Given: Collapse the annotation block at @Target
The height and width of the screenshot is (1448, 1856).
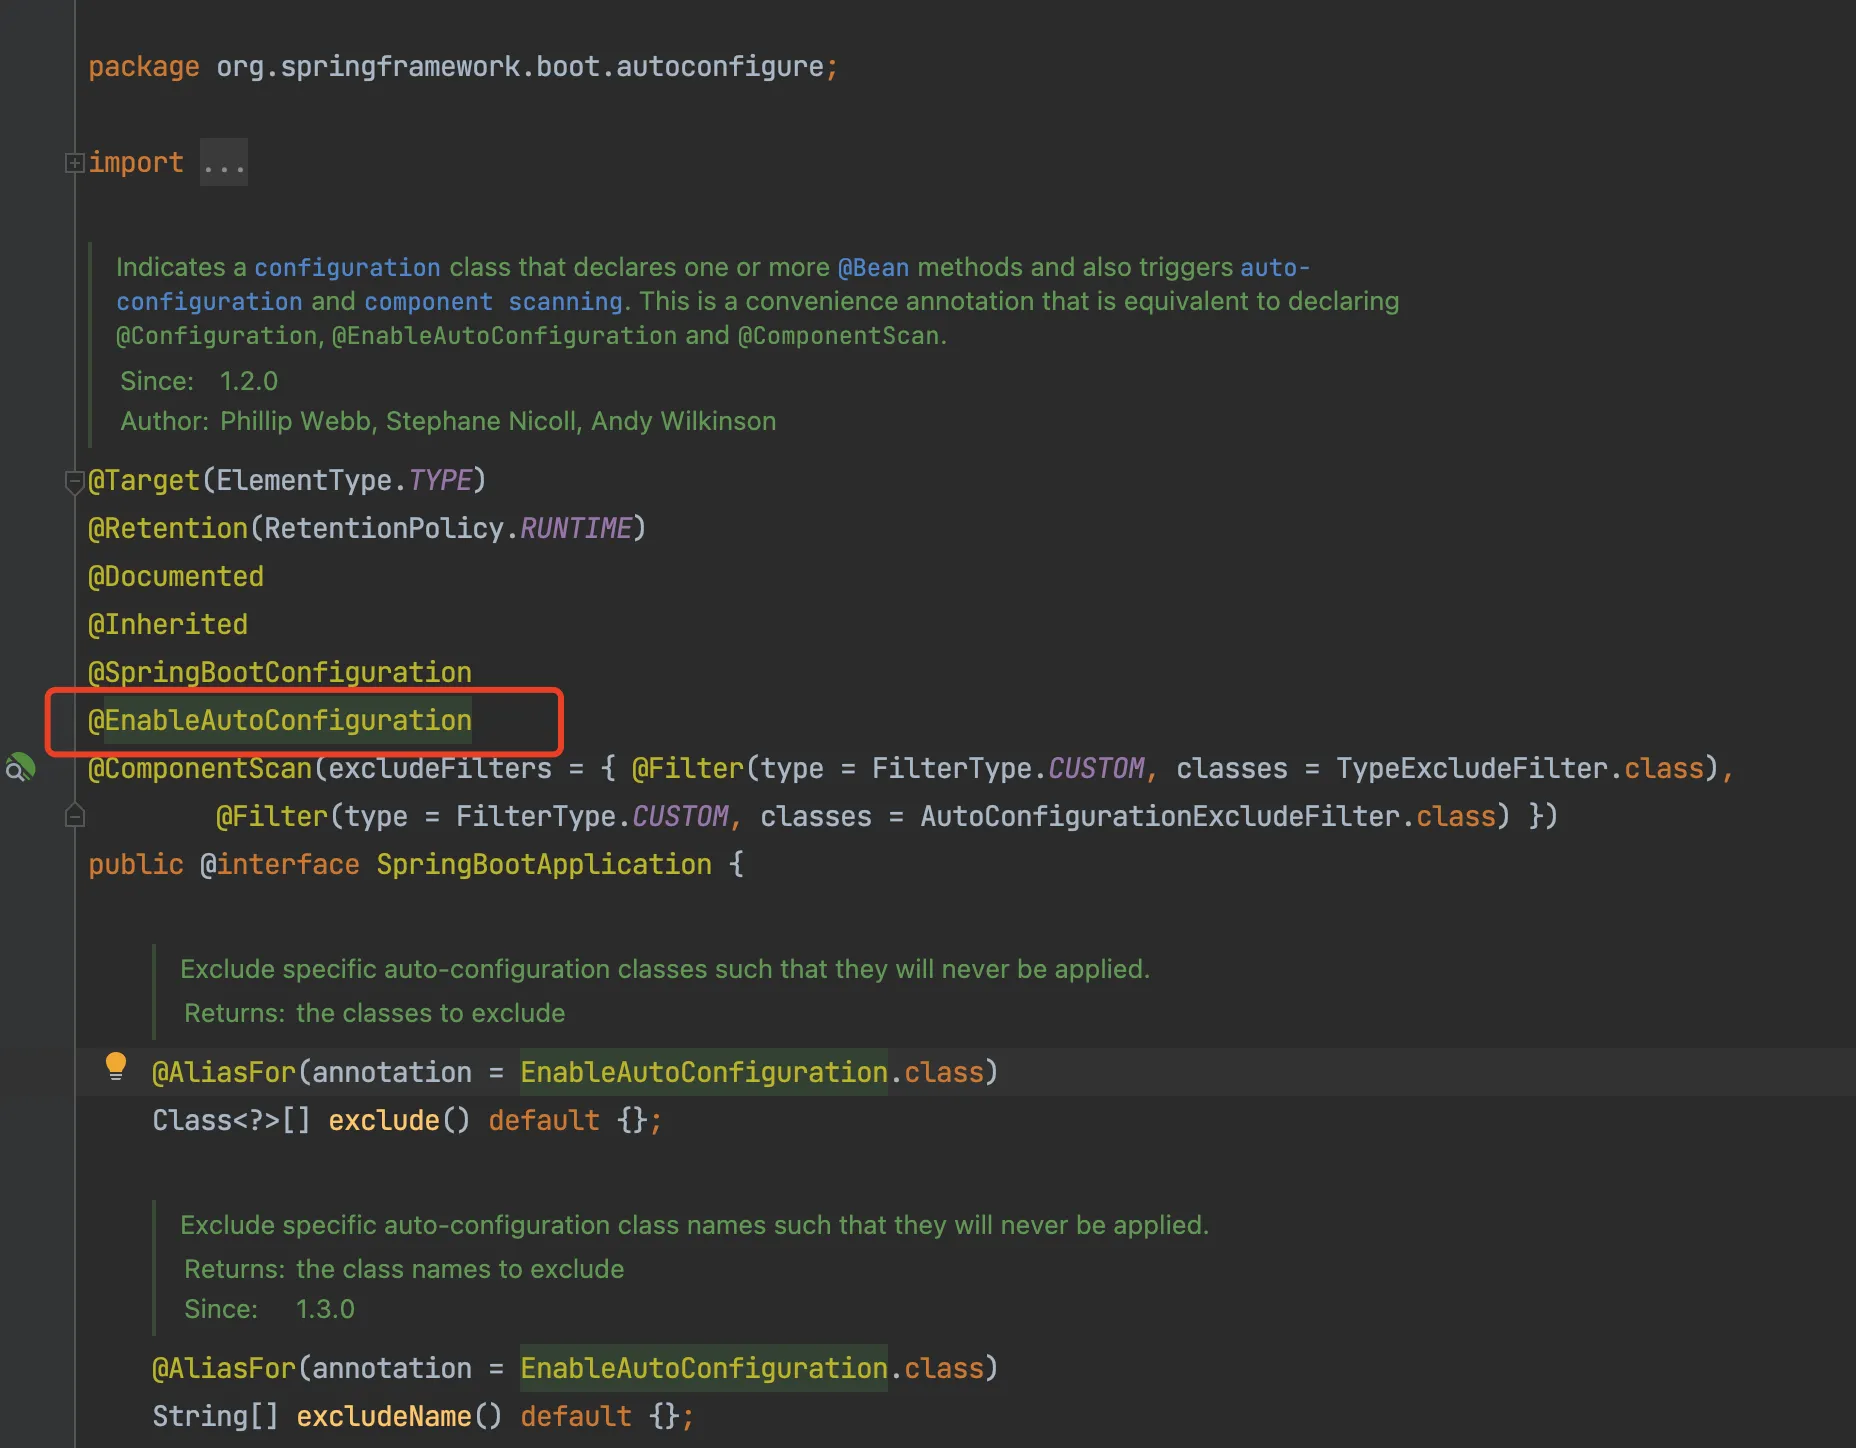Looking at the screenshot, I should (74, 482).
